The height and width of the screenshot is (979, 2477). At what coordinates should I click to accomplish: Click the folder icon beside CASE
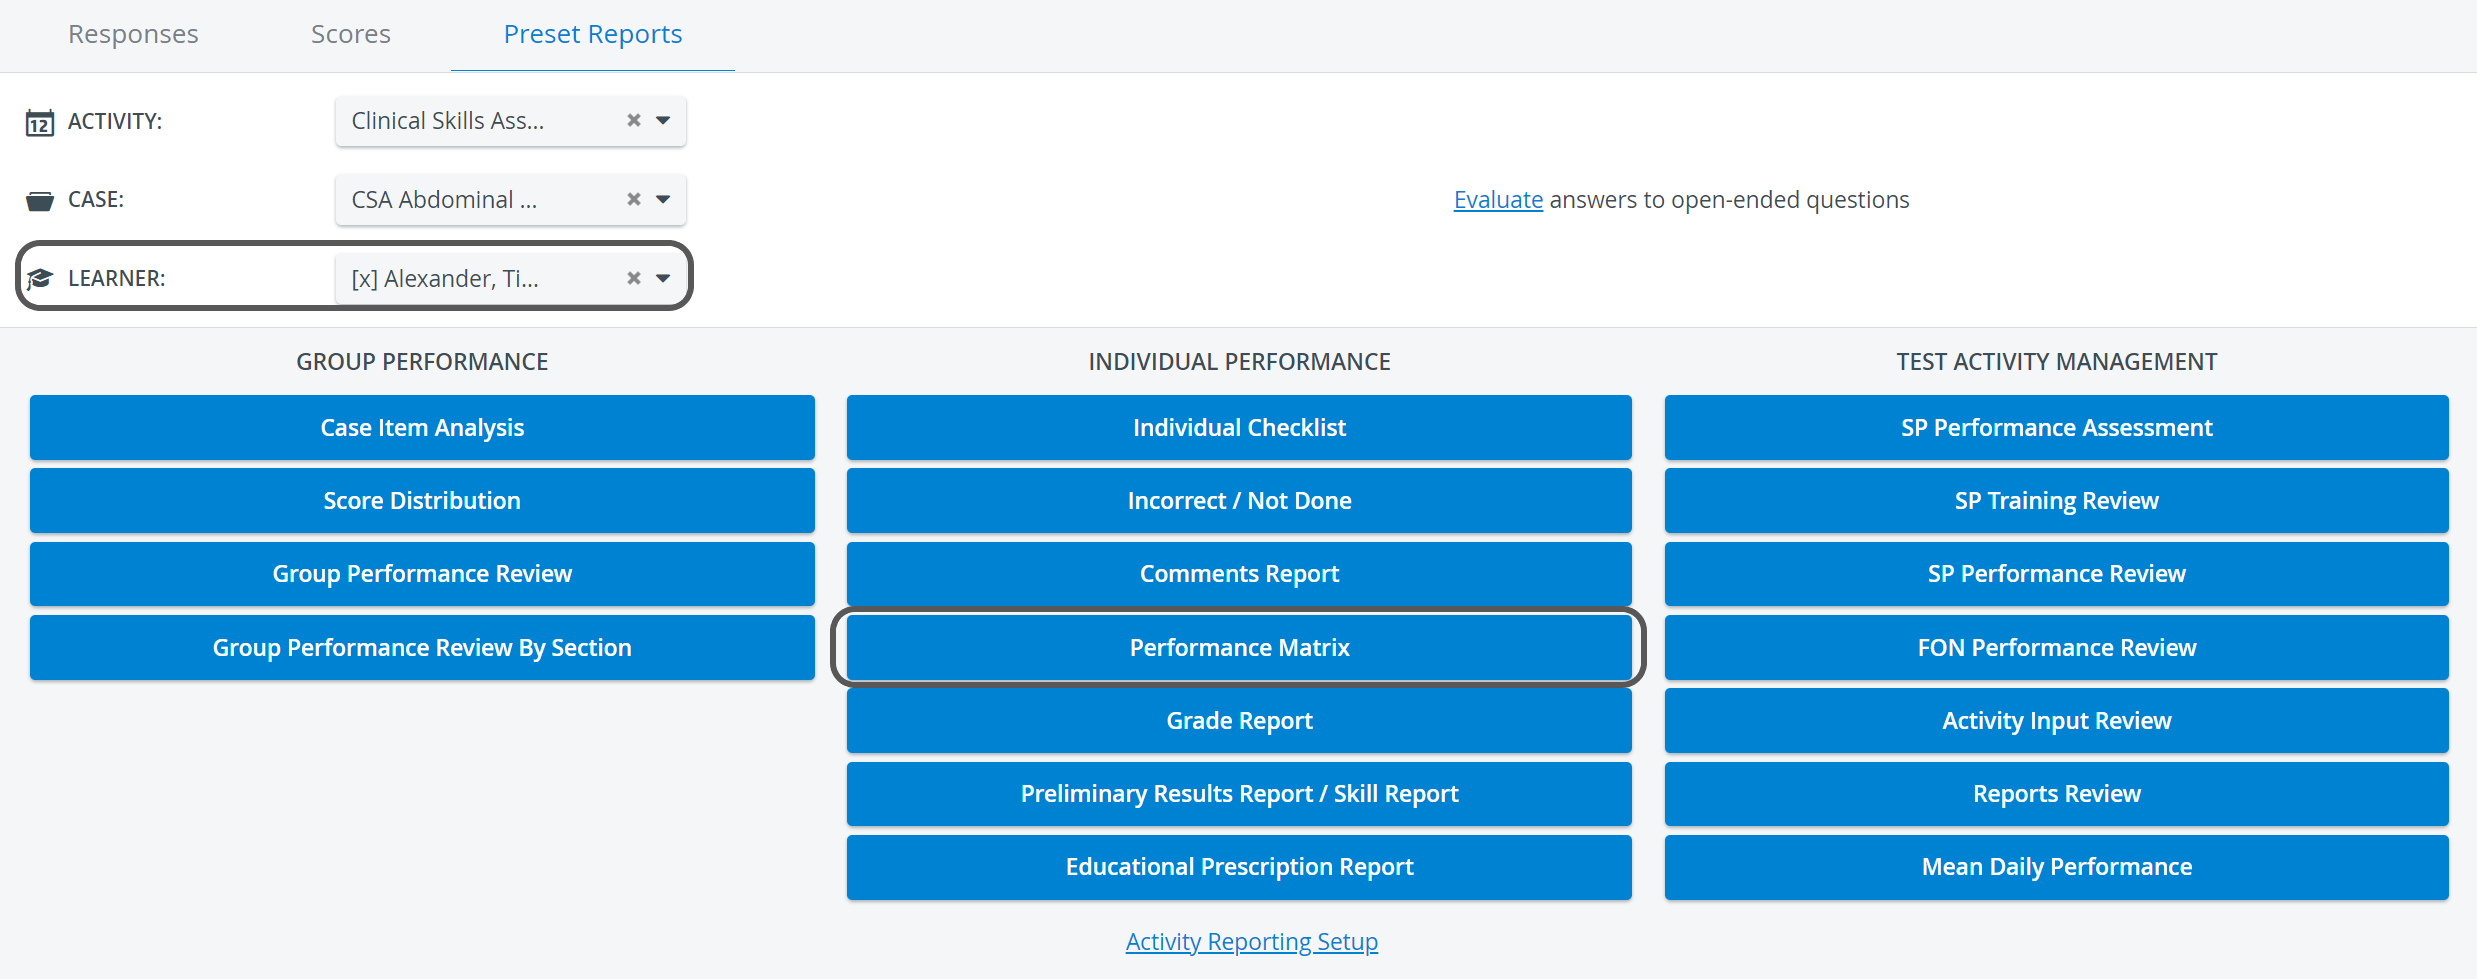39,201
